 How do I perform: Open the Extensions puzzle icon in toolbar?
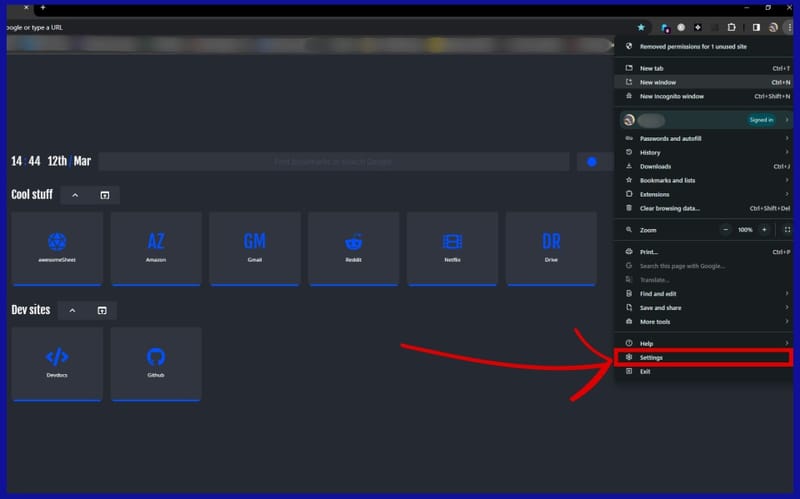click(x=732, y=27)
